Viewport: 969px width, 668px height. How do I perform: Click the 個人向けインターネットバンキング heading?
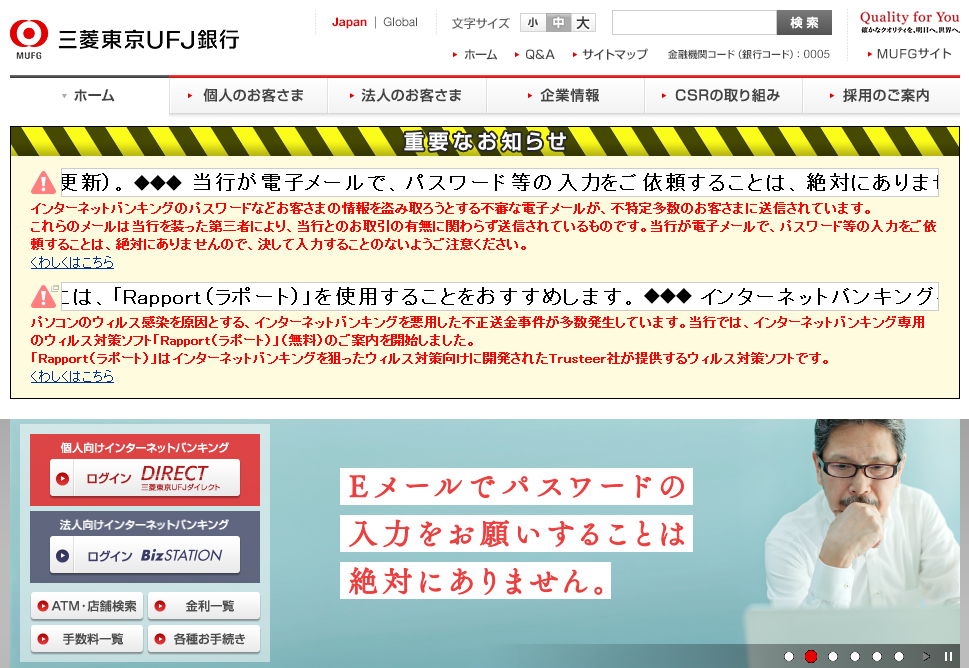tap(145, 447)
